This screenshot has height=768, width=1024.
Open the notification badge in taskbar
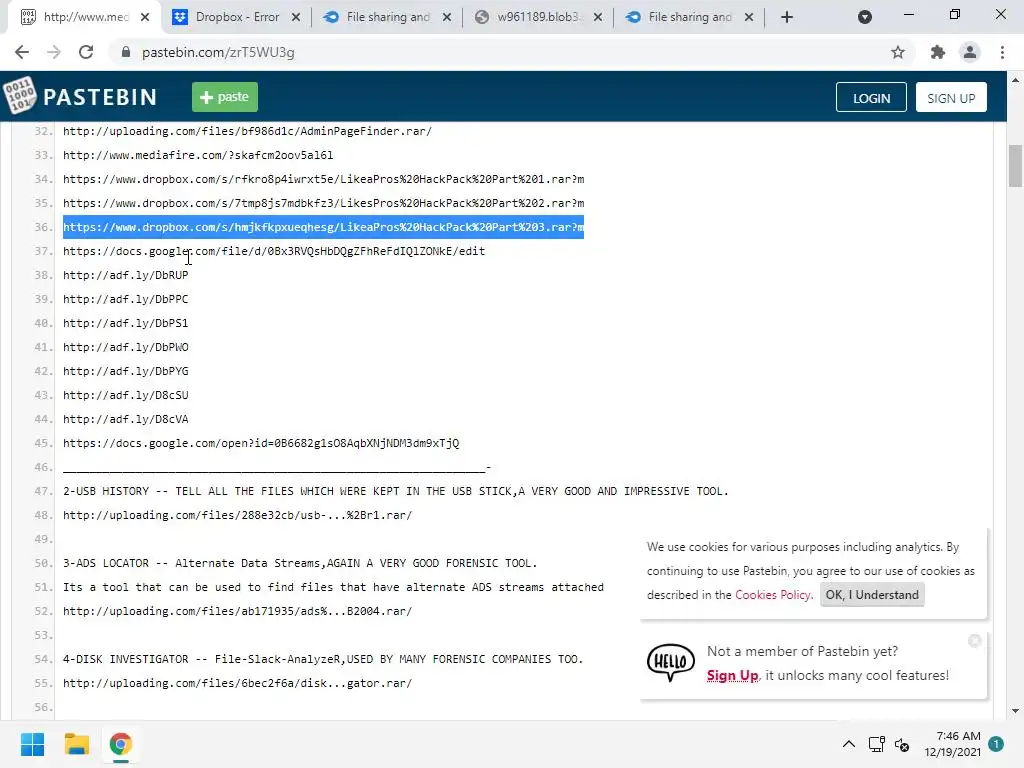(996, 744)
